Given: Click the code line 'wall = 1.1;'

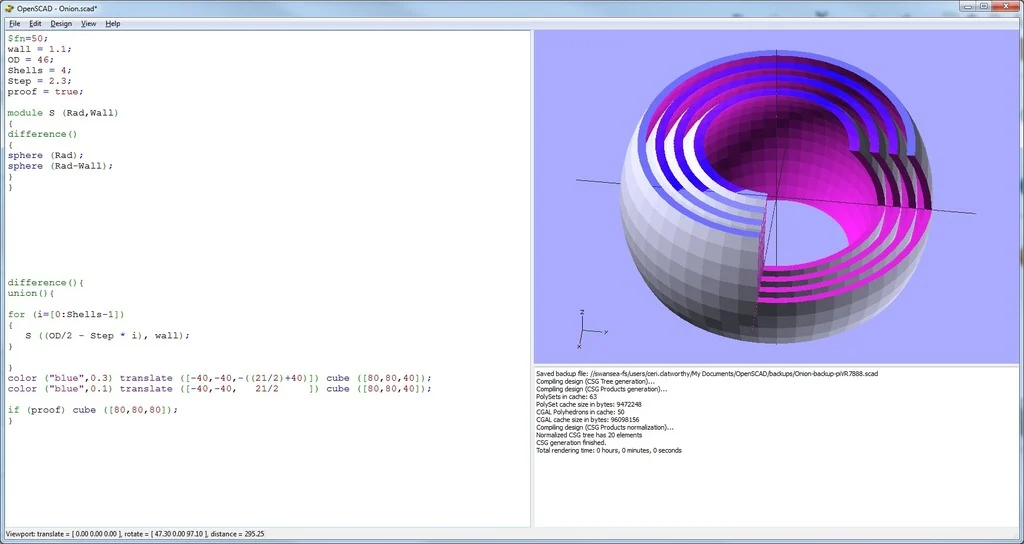Looking at the screenshot, I should (40, 49).
